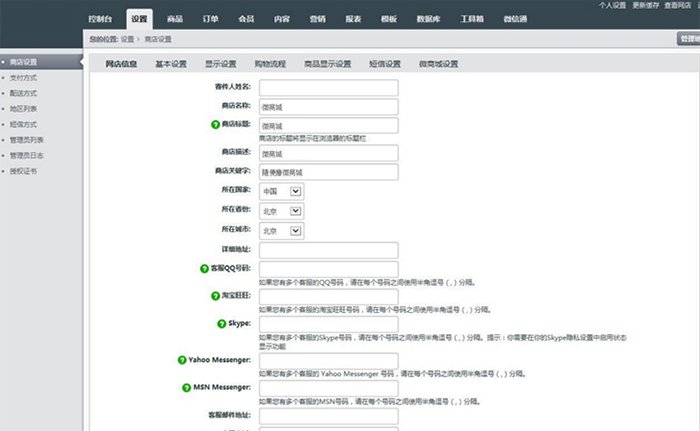Open help icon for 淘宝旺旺

(215, 296)
